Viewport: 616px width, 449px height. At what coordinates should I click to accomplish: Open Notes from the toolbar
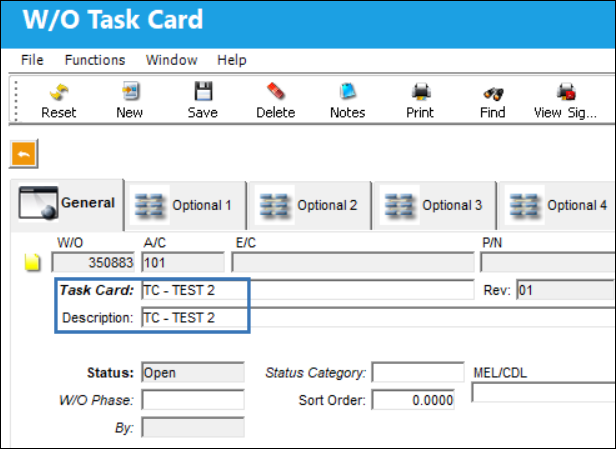348,92
